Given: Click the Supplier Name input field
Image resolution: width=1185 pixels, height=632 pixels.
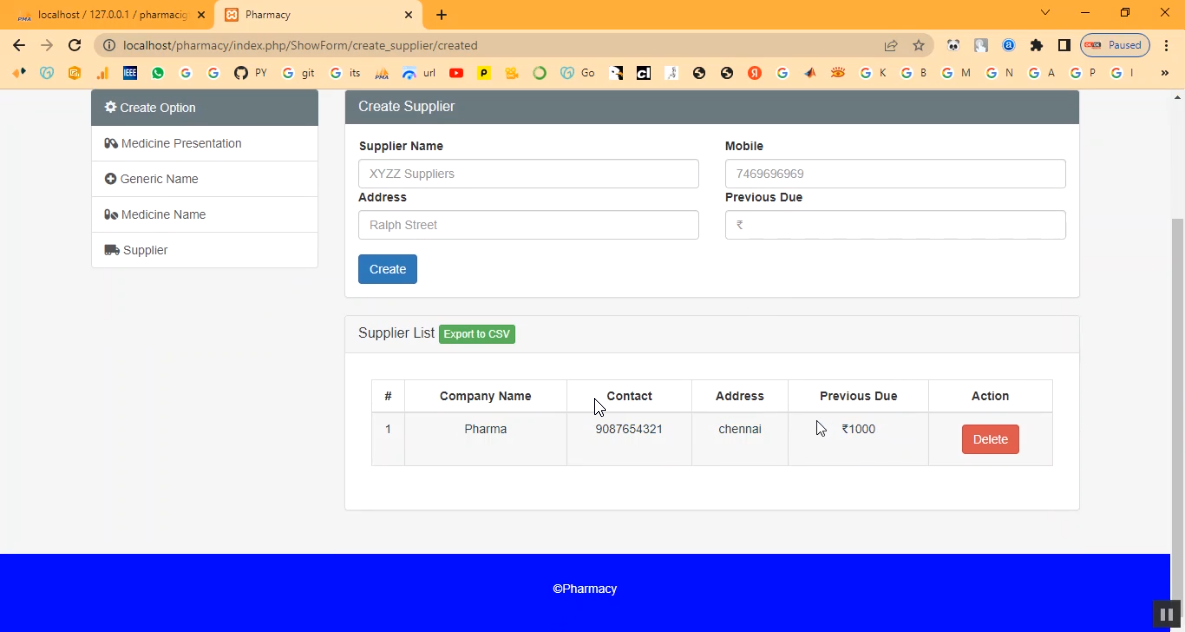Looking at the screenshot, I should pos(528,174).
